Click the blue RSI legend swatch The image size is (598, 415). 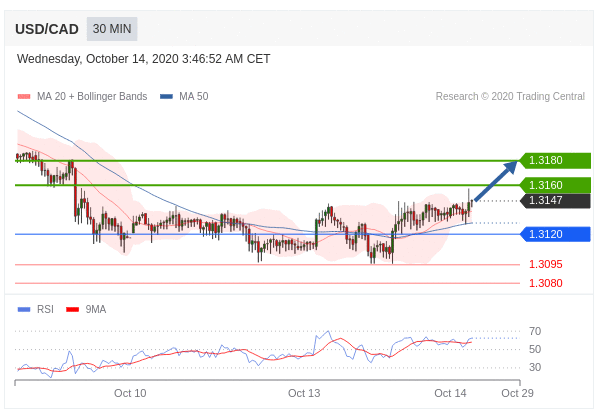pos(24,309)
